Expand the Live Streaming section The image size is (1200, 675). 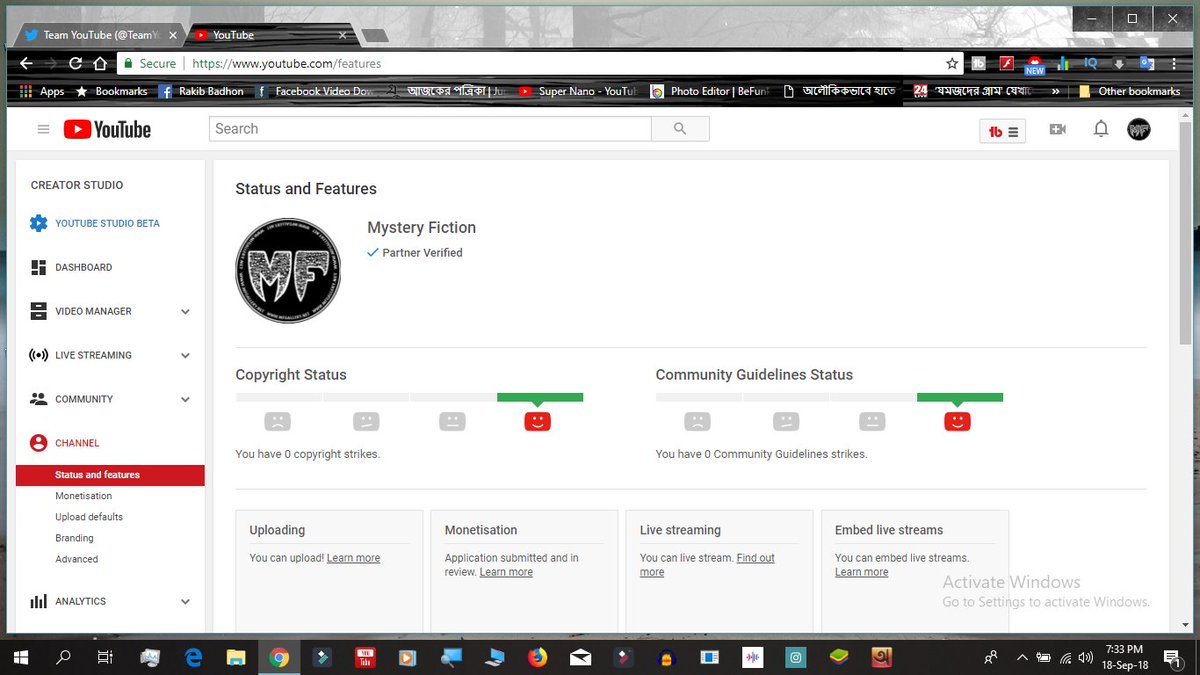coord(185,355)
